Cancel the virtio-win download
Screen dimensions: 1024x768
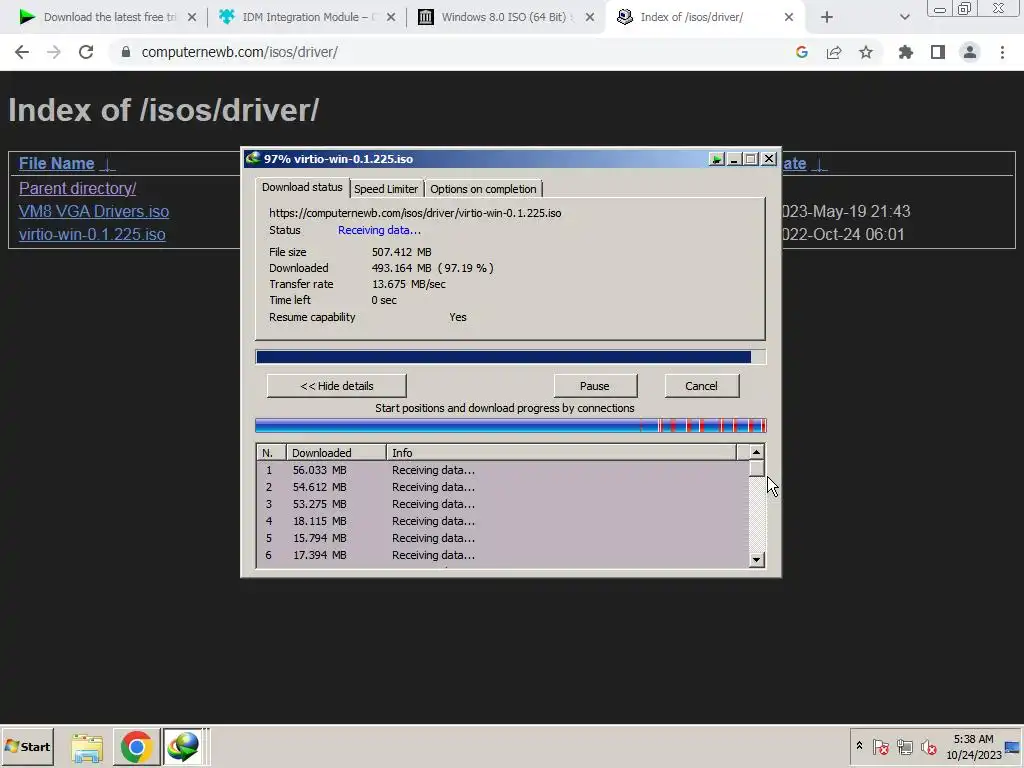point(701,386)
